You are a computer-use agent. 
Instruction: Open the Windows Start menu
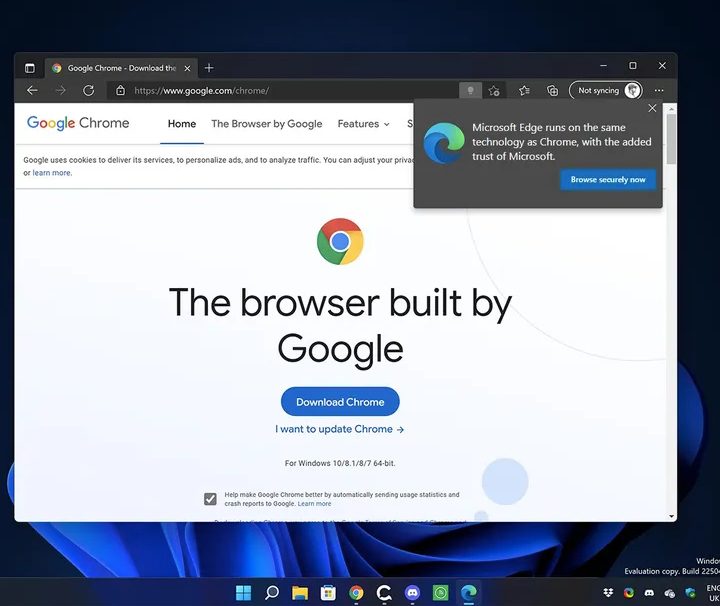243,593
